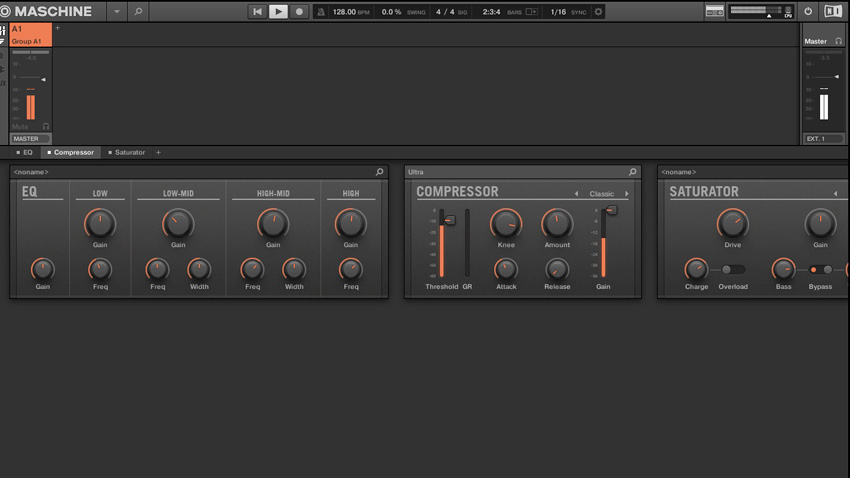The image size is (850, 478).
Task: Open the settings gear in the transport bar
Action: point(598,11)
